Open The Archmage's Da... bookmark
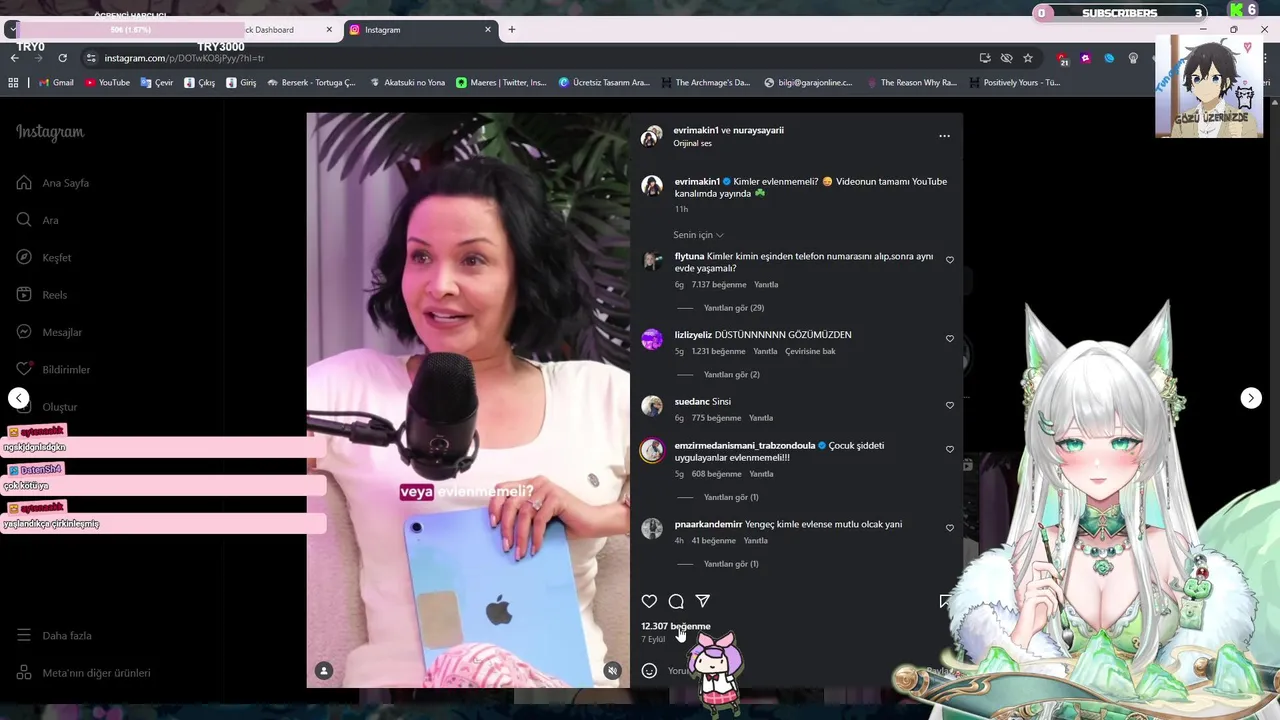Screen dimensions: 1280x720 point(705,83)
